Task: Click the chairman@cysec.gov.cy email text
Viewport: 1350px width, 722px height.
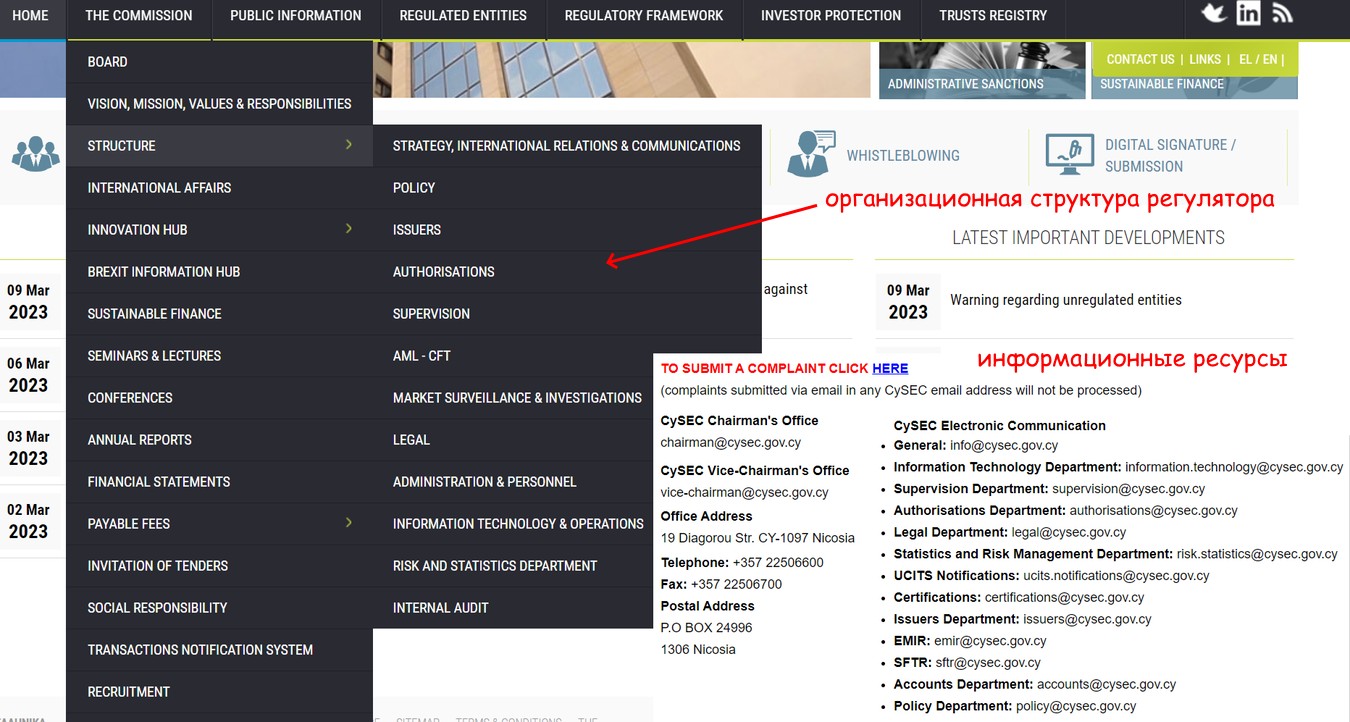Action: (x=731, y=443)
